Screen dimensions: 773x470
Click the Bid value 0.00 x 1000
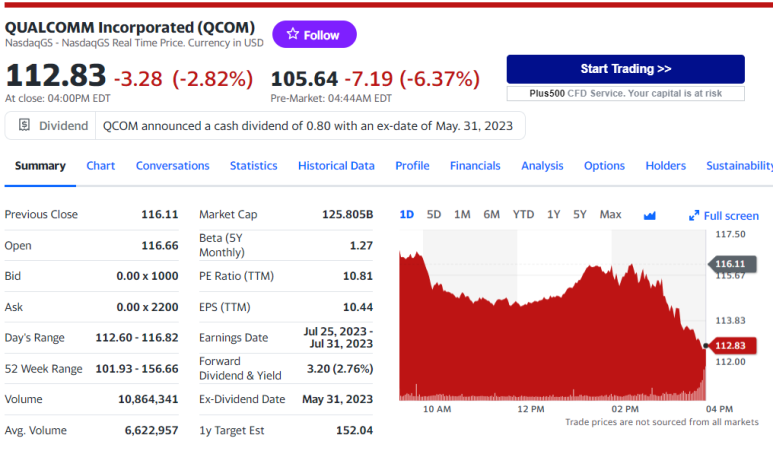[147, 276]
